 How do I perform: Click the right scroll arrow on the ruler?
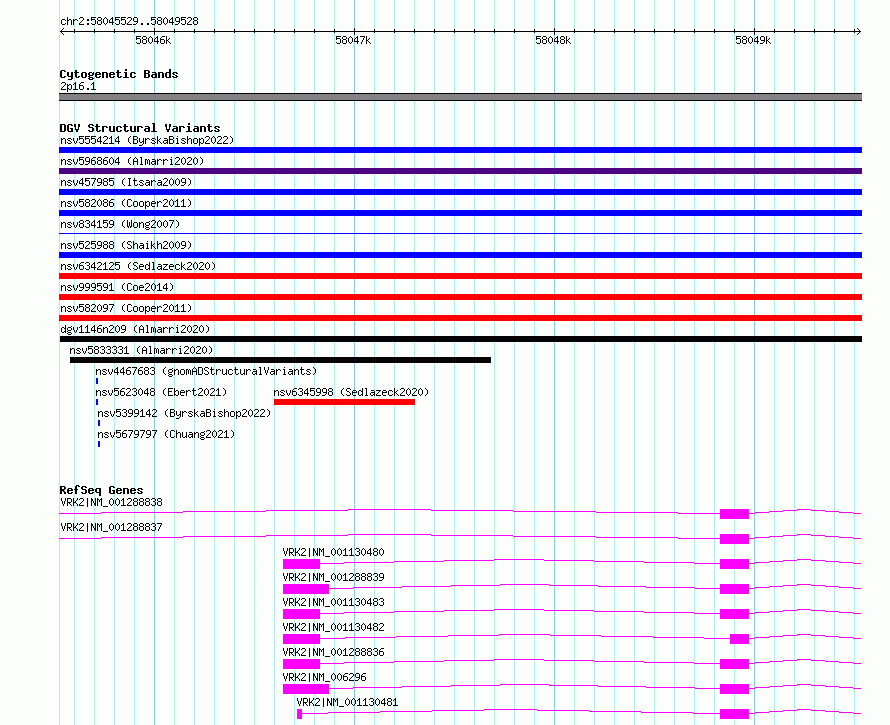coord(858,32)
